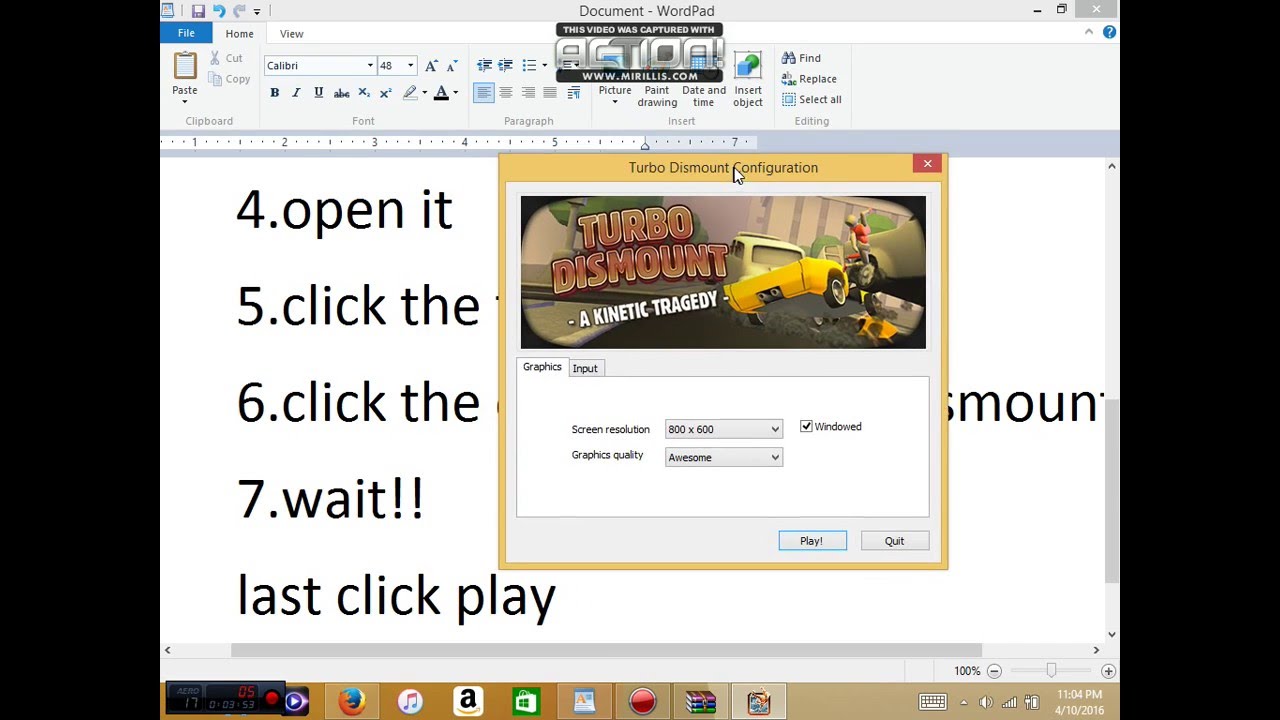The image size is (1280, 720).
Task: Click the zoom out minus button
Action: (x=994, y=671)
